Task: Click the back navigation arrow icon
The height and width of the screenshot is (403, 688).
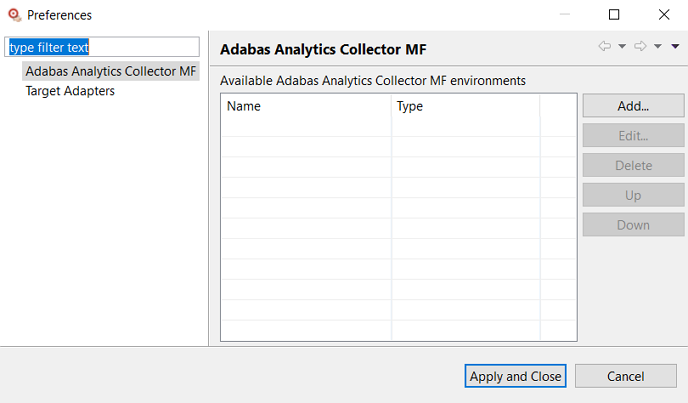Action: [605, 47]
